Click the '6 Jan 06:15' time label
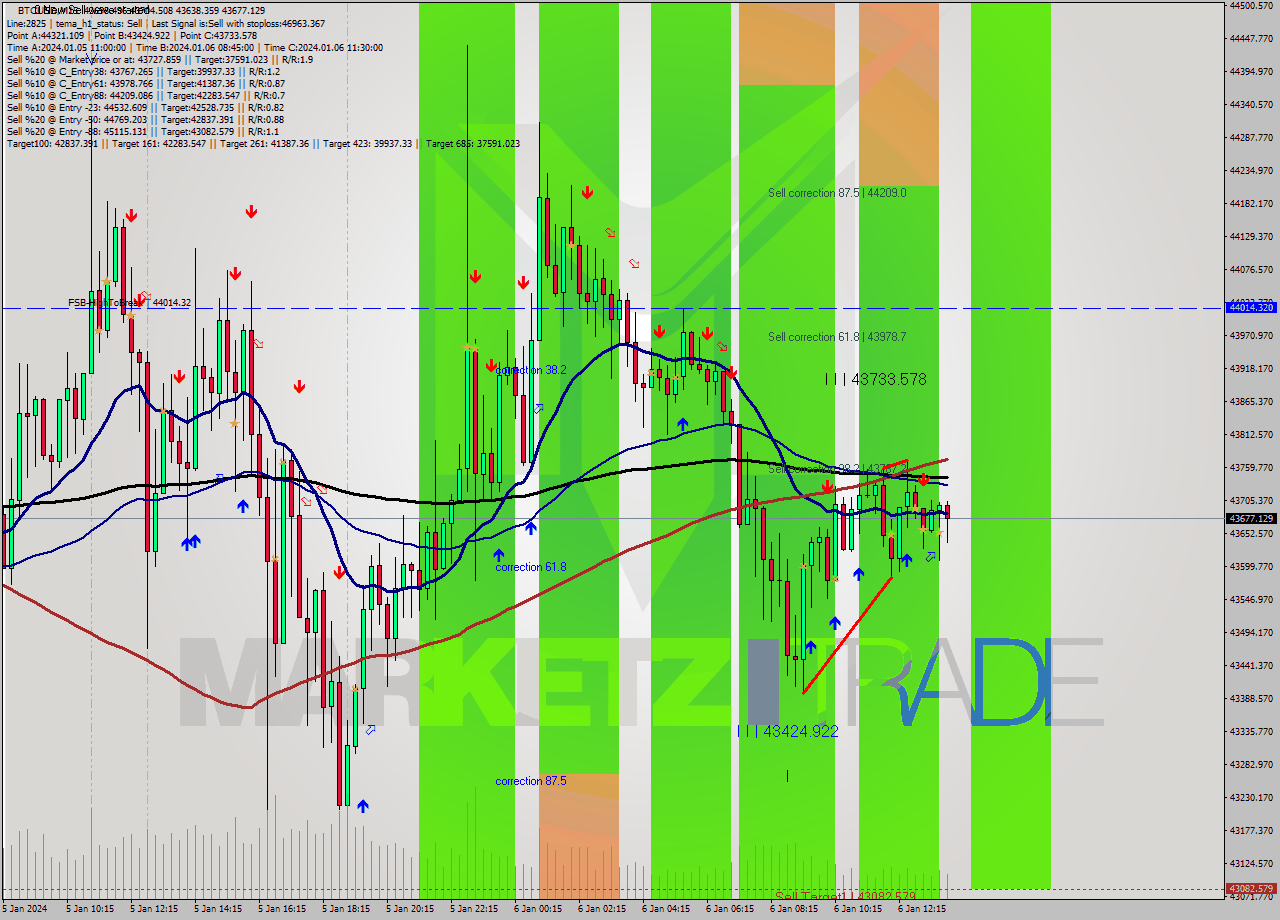 730,909
